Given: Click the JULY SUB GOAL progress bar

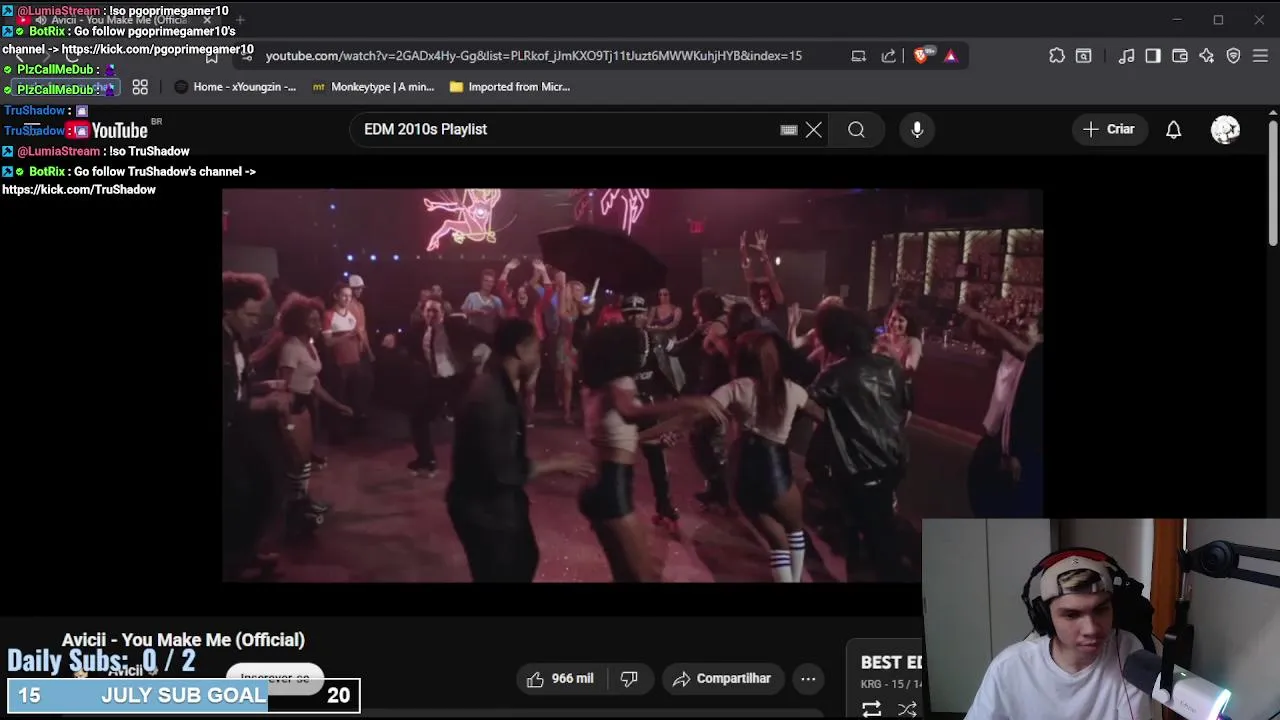Looking at the screenshot, I should tap(183, 695).
